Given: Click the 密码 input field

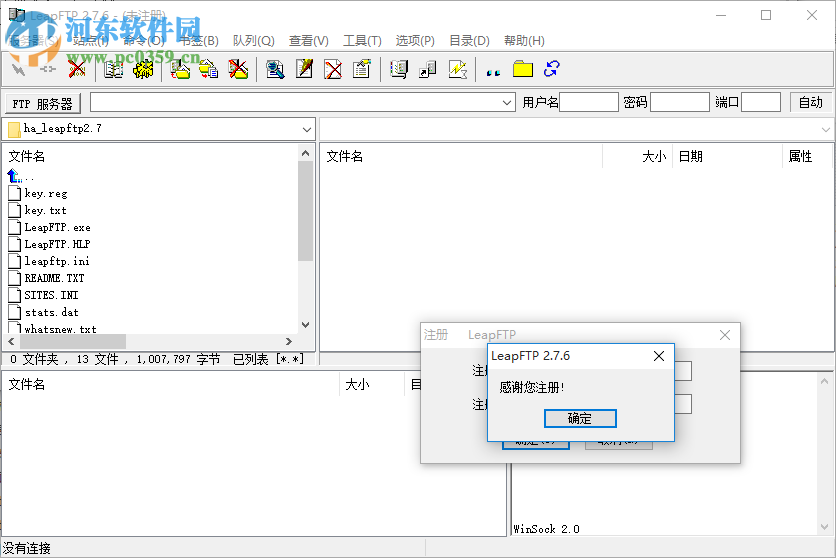Looking at the screenshot, I should 680,102.
